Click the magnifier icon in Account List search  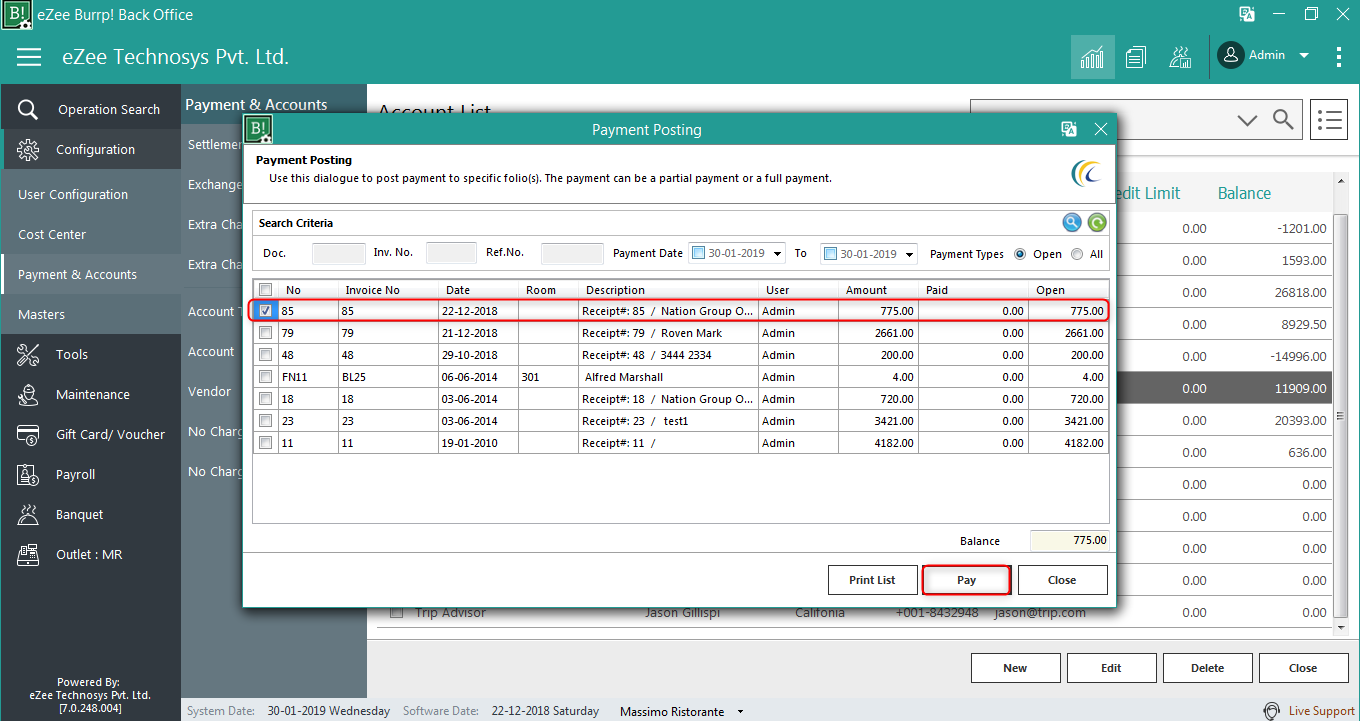tap(1283, 120)
